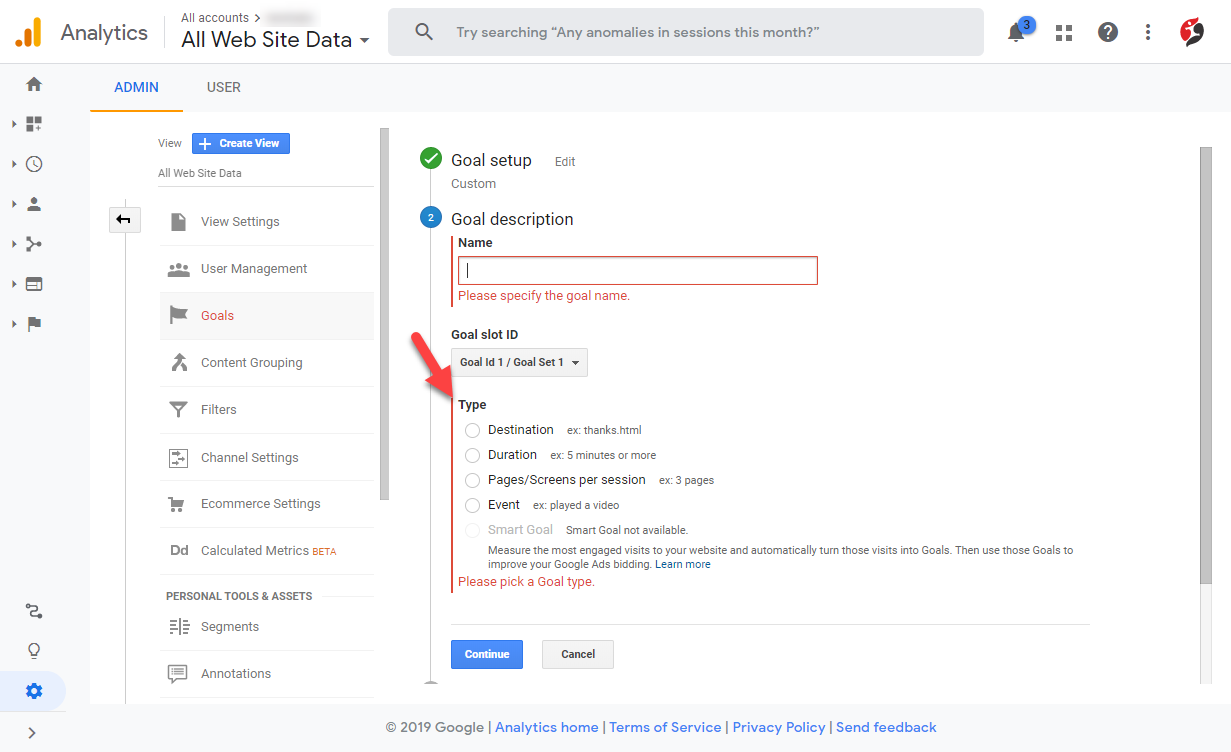Click inside the goal Name input field
Image resolution: width=1231 pixels, height=752 pixels.
(637, 270)
